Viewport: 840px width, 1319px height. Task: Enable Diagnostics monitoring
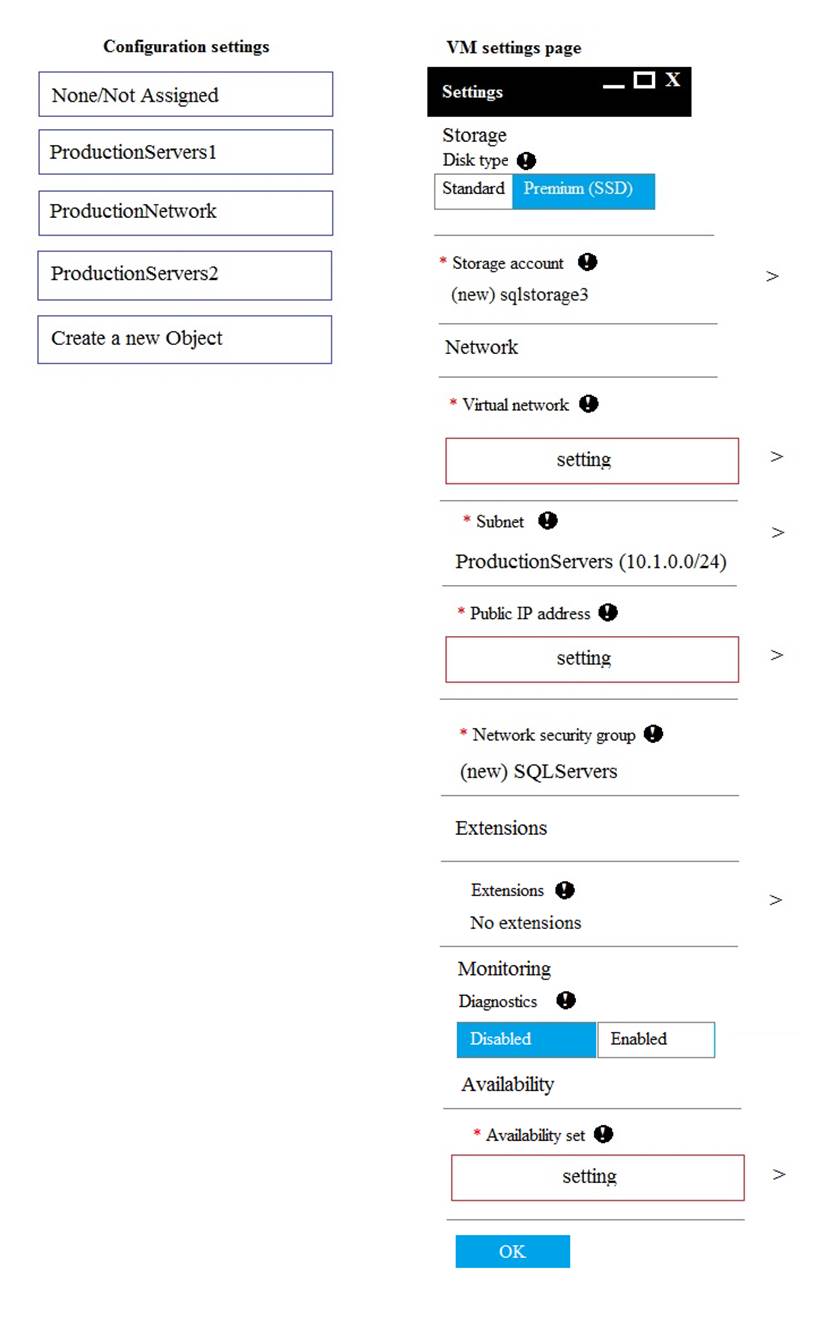tap(655, 1039)
